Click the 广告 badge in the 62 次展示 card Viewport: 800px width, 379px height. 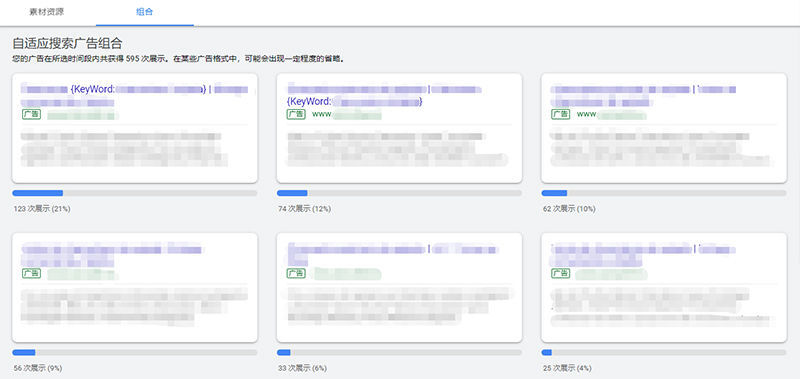[561, 114]
